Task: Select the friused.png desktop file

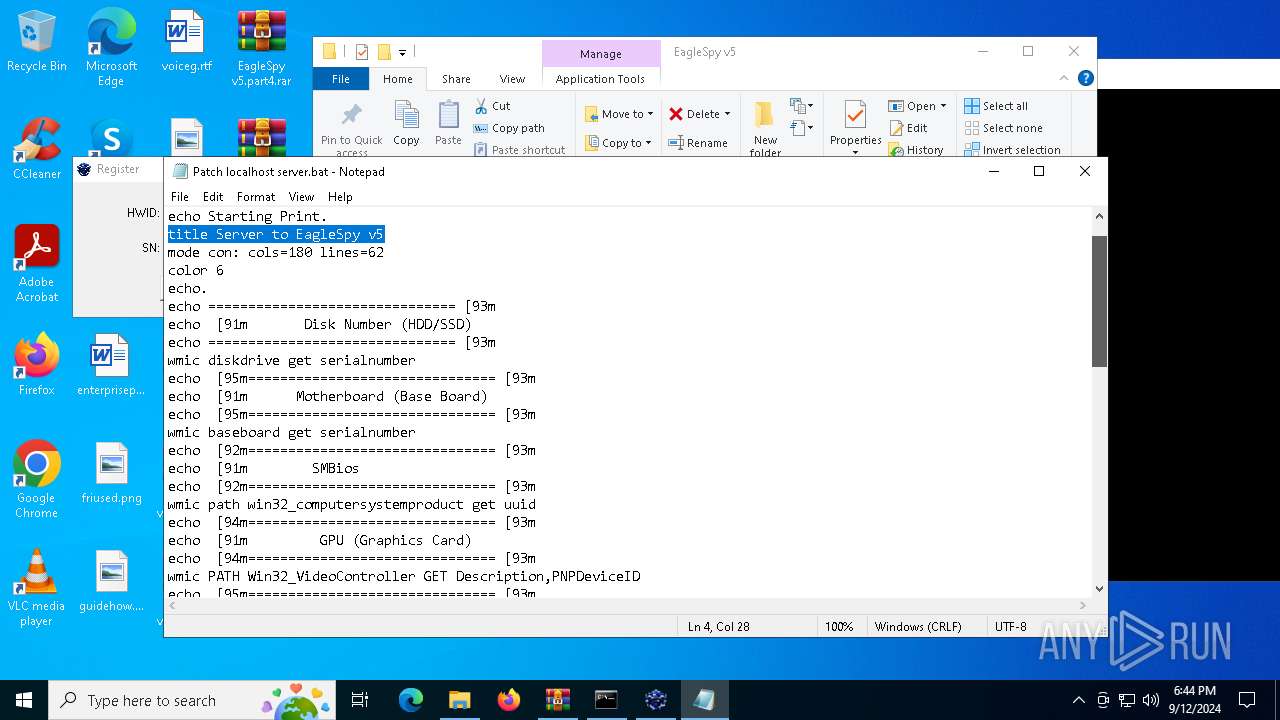Action: (x=111, y=474)
